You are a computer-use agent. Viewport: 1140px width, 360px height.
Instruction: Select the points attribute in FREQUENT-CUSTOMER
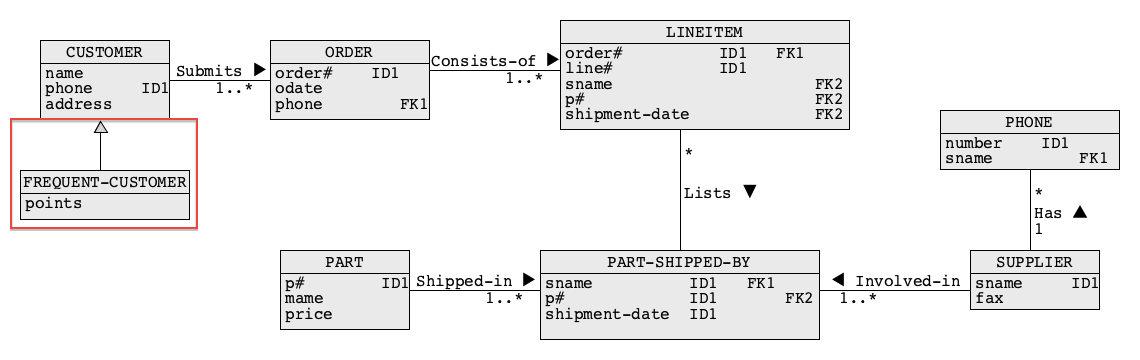pyautogui.click(x=54, y=204)
